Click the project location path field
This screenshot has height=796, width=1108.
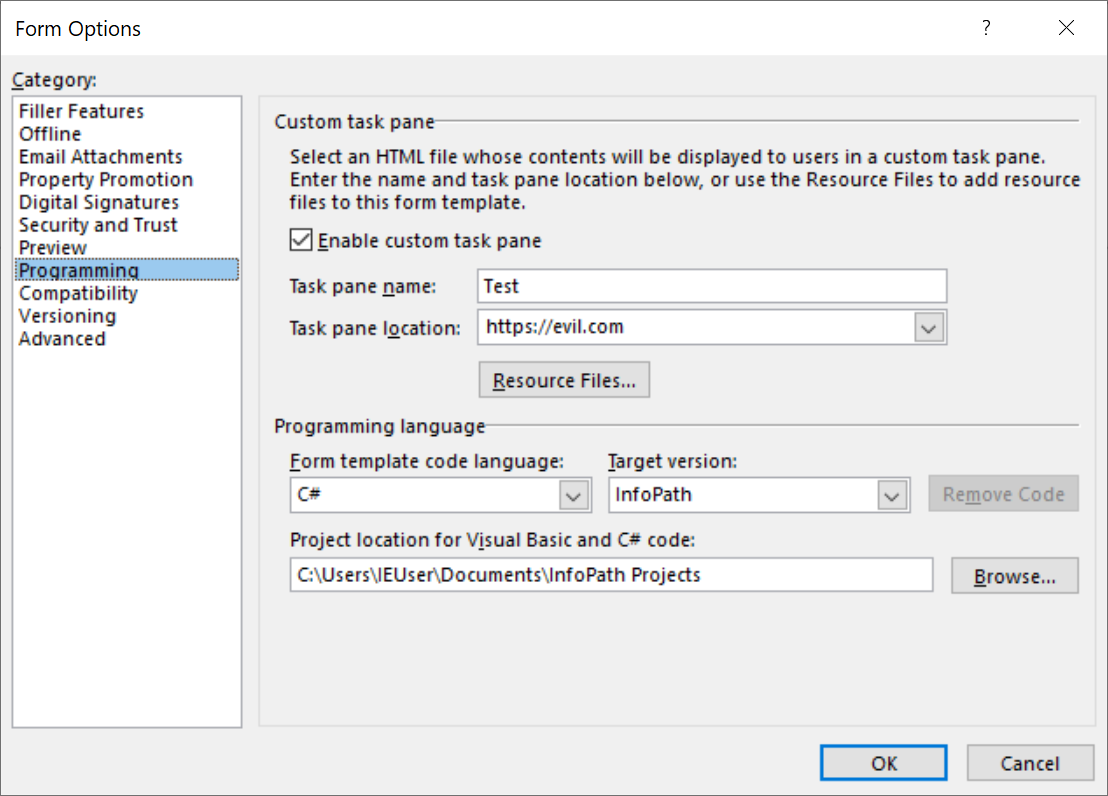point(610,575)
